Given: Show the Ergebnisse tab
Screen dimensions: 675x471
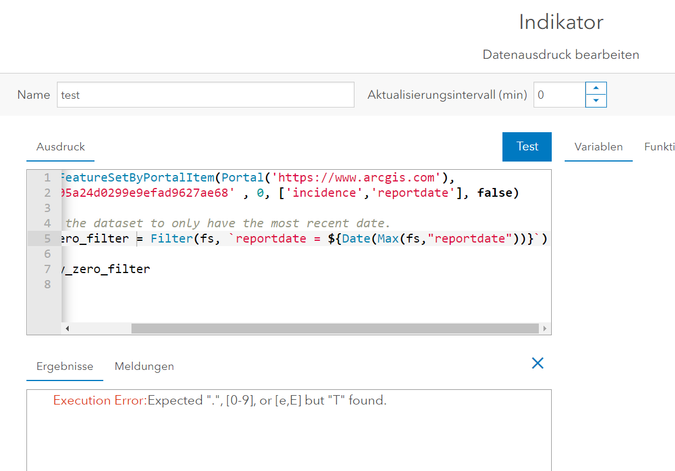Looking at the screenshot, I should 65,366.
